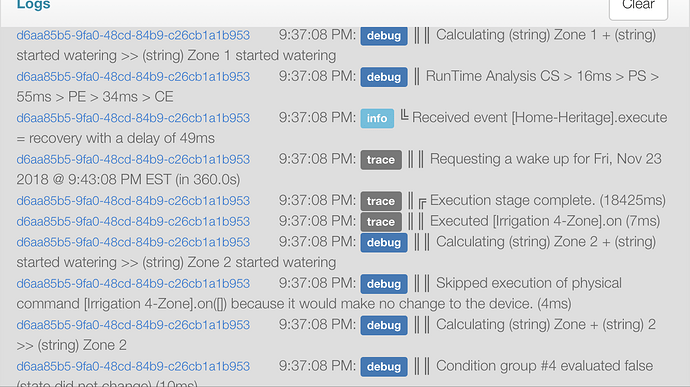Image resolution: width=690 pixels, height=387 pixels.
Task: Open piston ID link for Received event entry
Action: pos(133,118)
